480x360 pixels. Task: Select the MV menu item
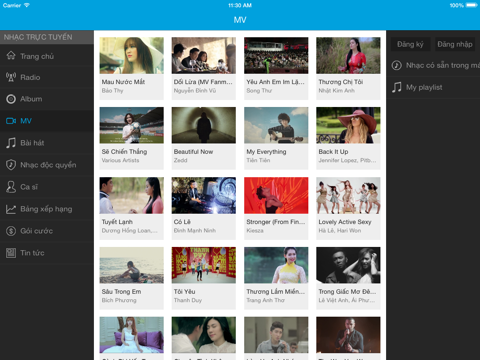coord(47,121)
